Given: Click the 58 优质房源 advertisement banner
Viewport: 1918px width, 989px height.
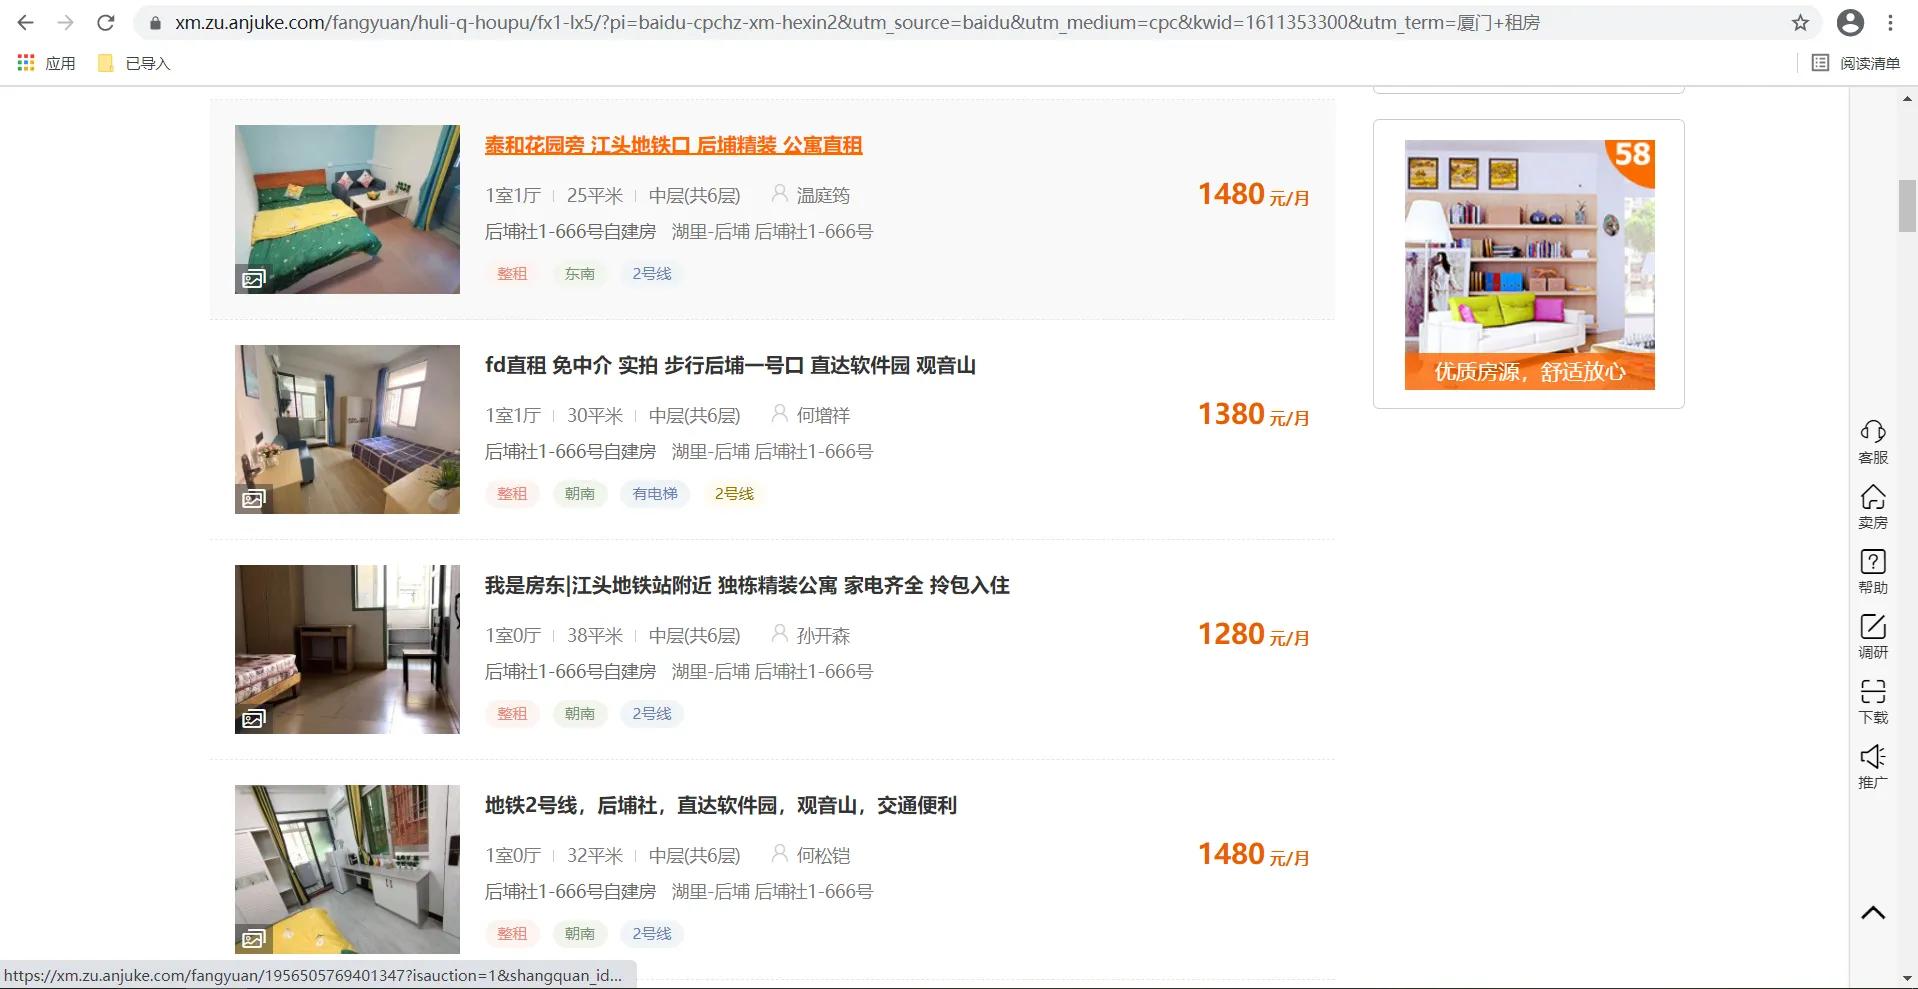Looking at the screenshot, I should (1529, 264).
